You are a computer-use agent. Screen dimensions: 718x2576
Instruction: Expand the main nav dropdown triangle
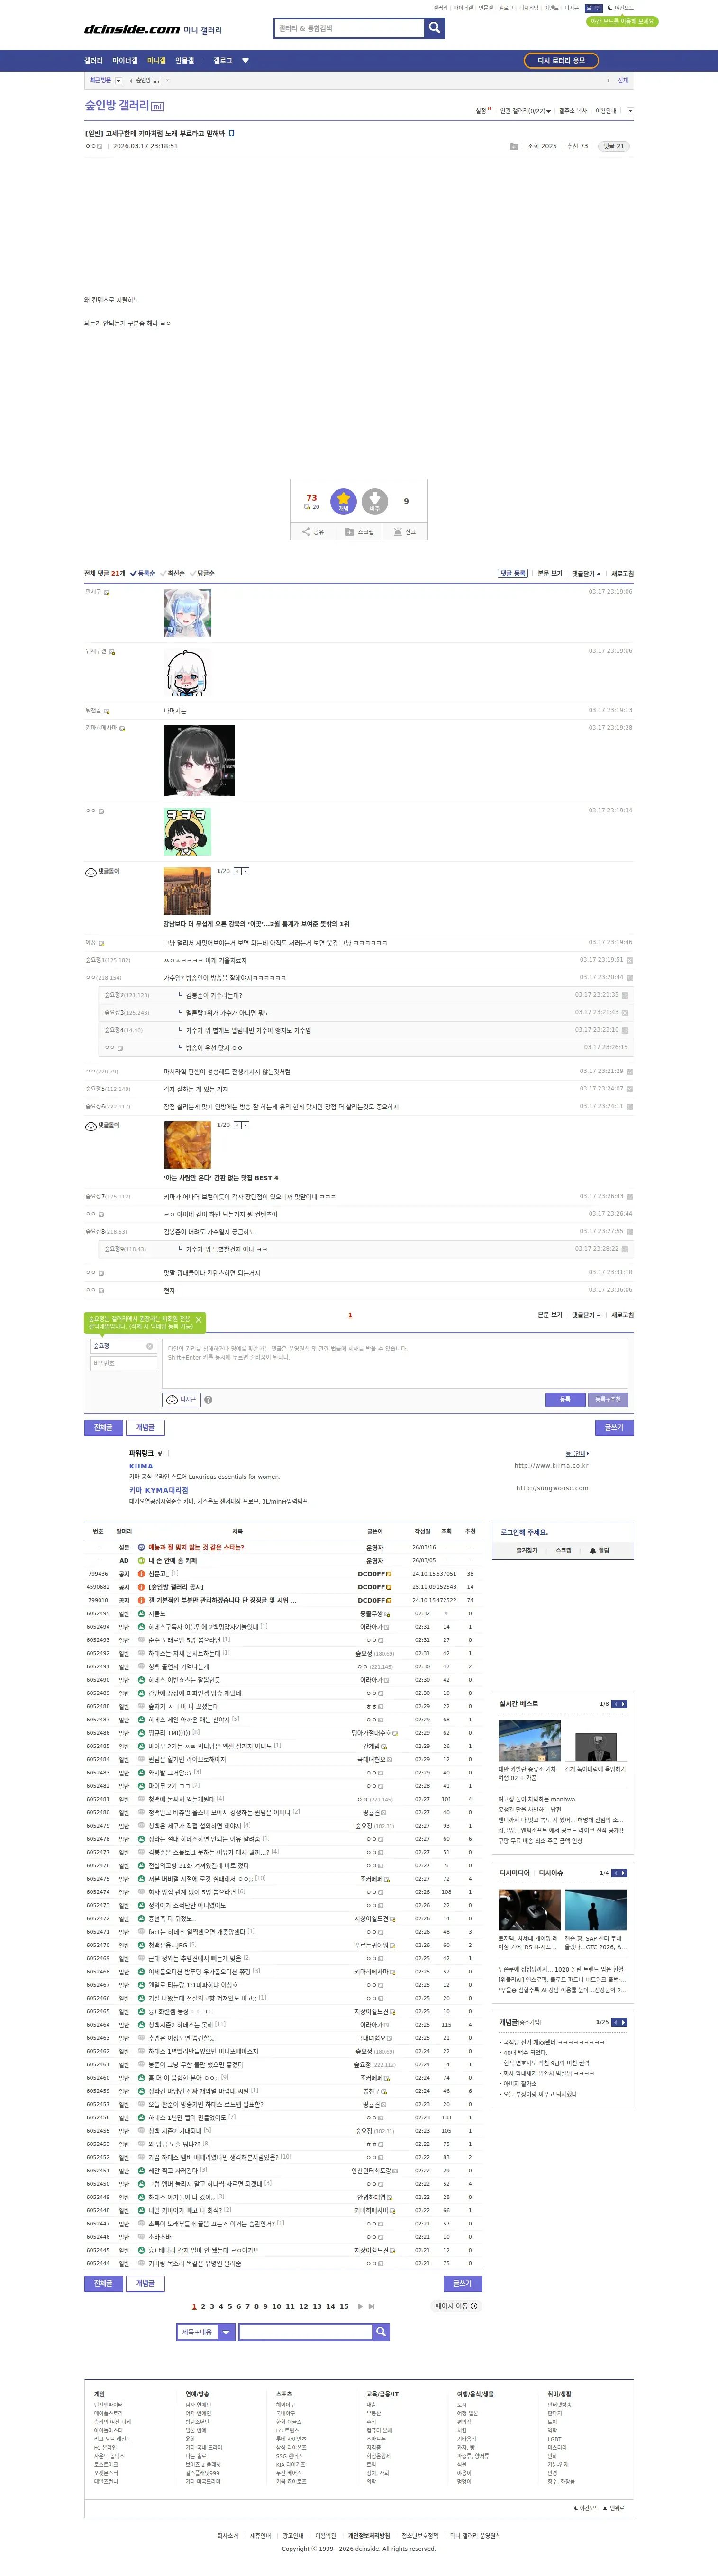point(245,61)
